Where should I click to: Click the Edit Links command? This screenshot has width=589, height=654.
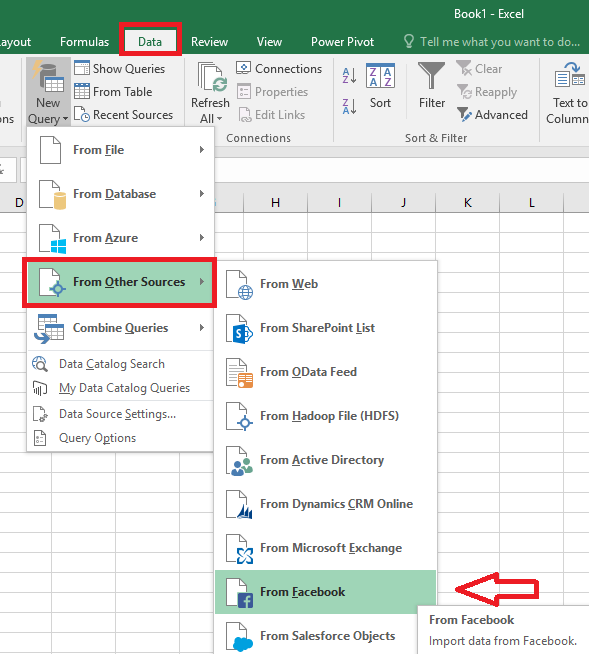pyautogui.click(x=271, y=115)
